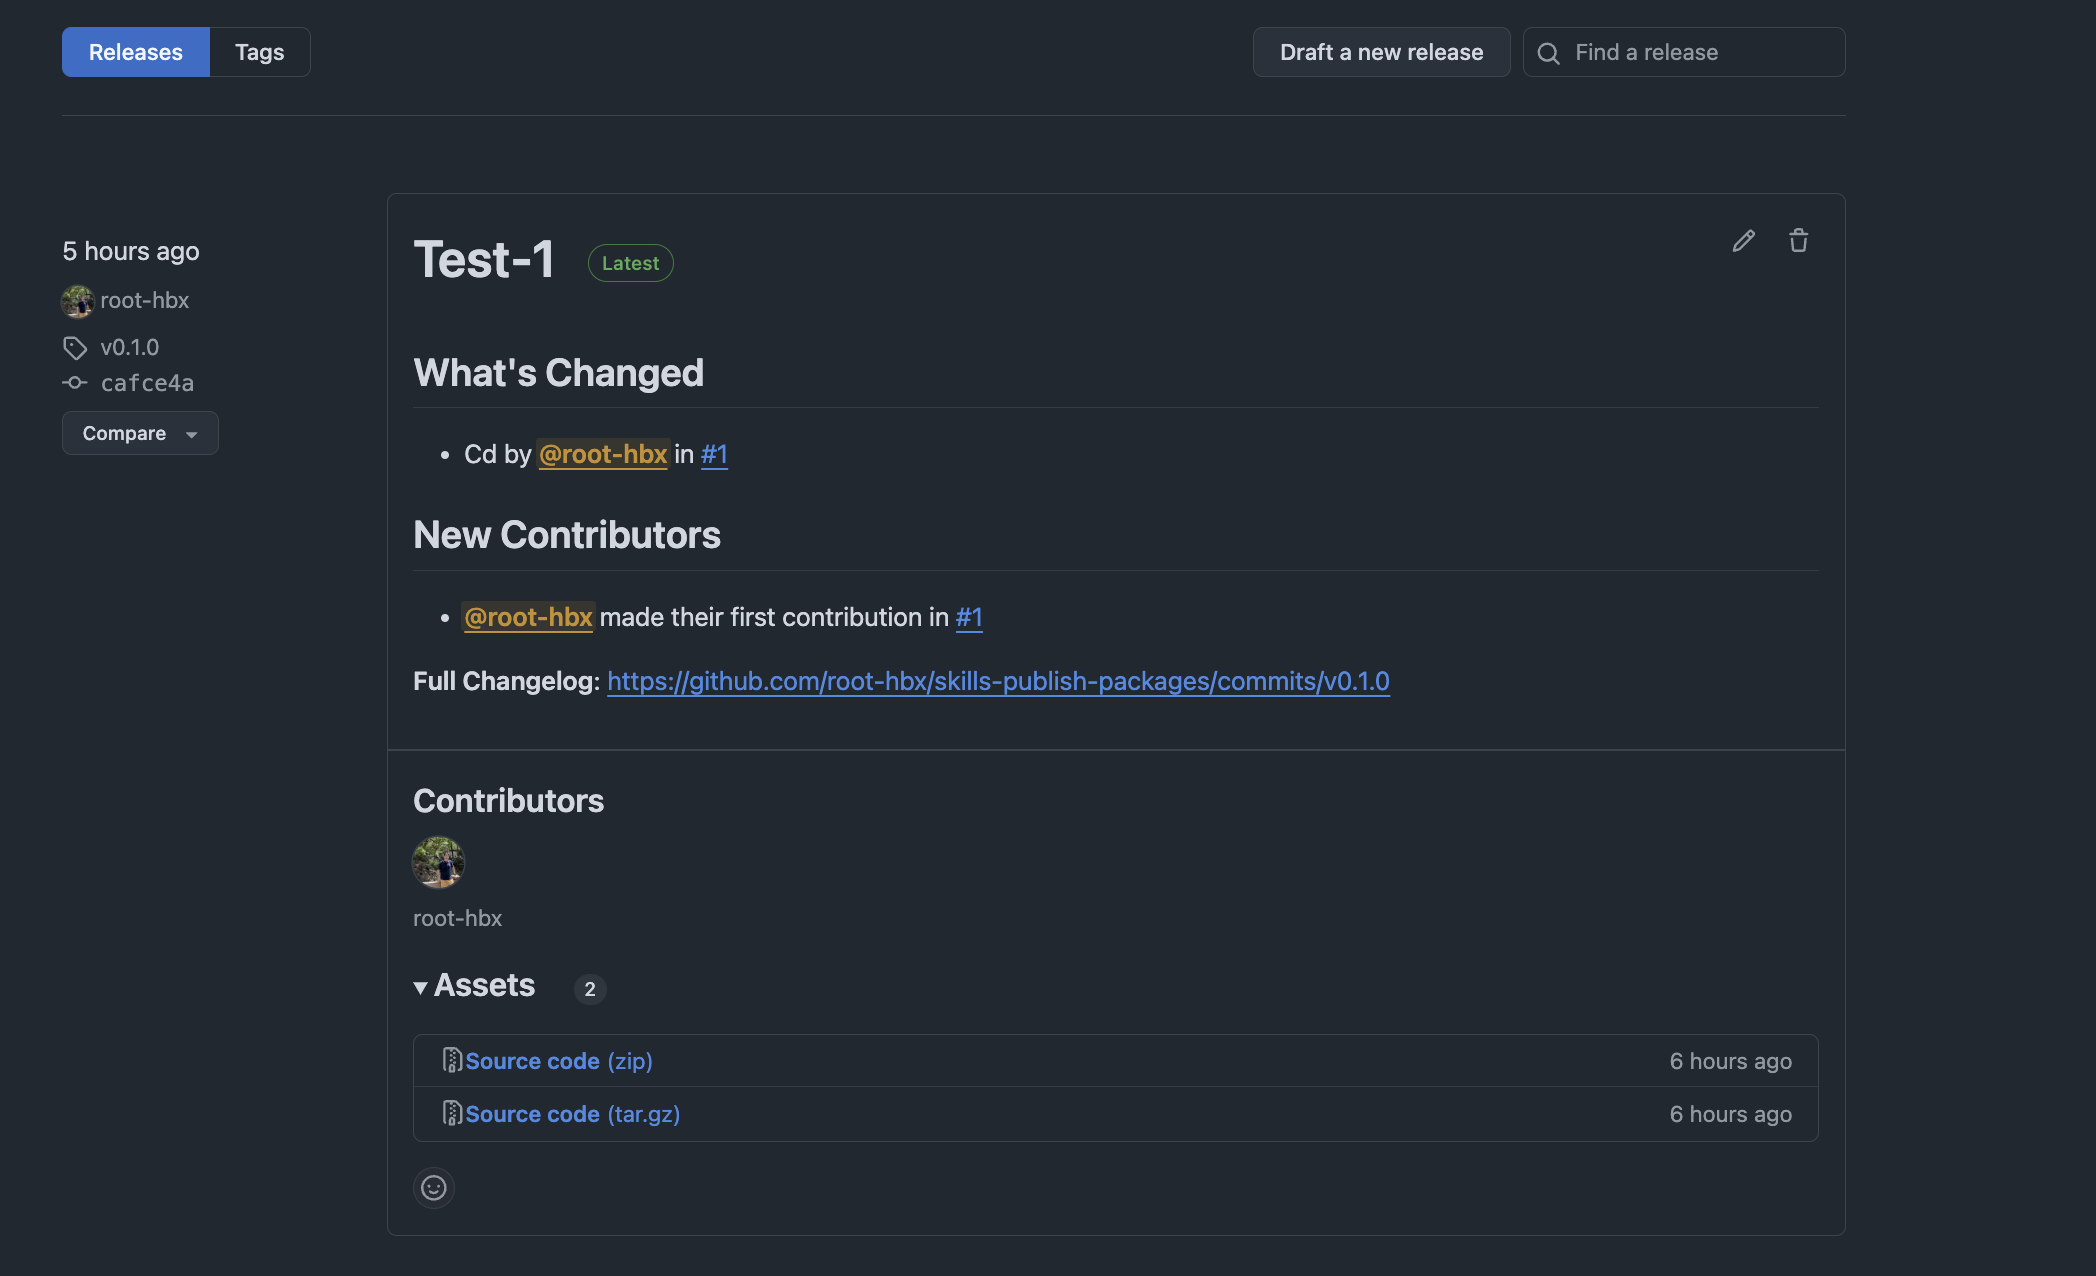2096x1276 pixels.
Task: Open the Full Changelog commits URL
Action: [x=998, y=681]
